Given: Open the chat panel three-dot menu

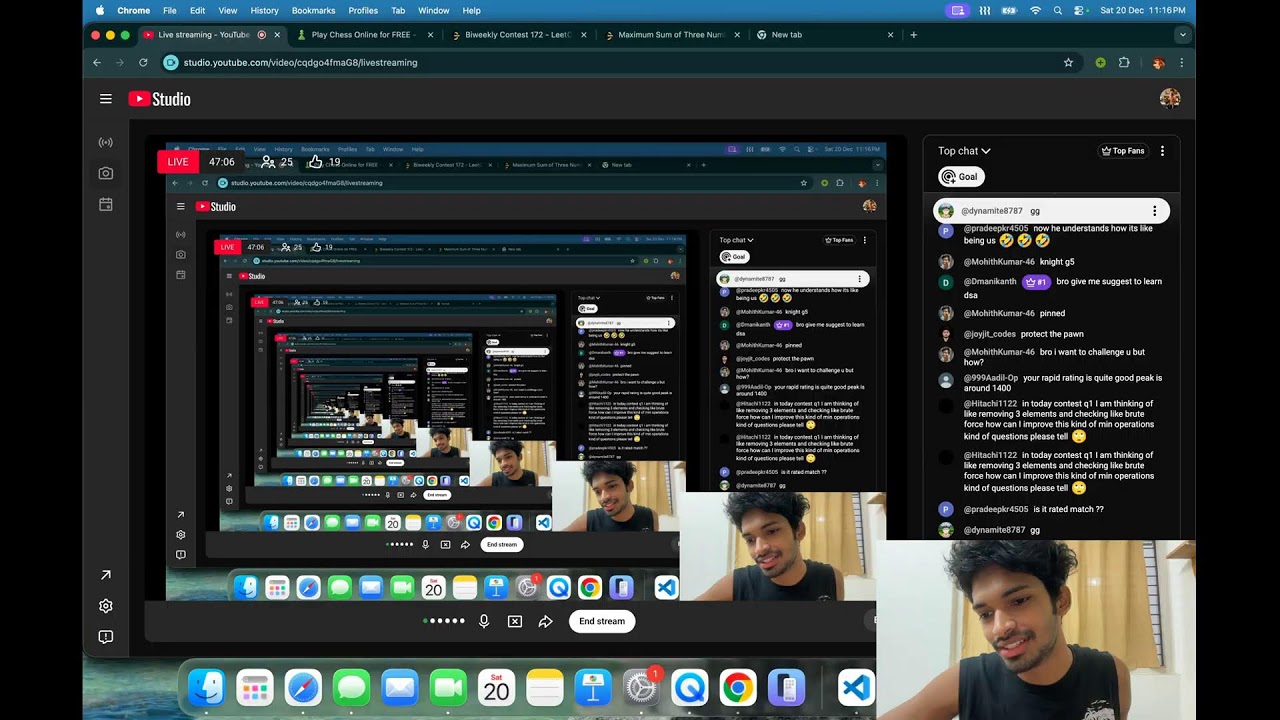Looking at the screenshot, I should (1162, 151).
